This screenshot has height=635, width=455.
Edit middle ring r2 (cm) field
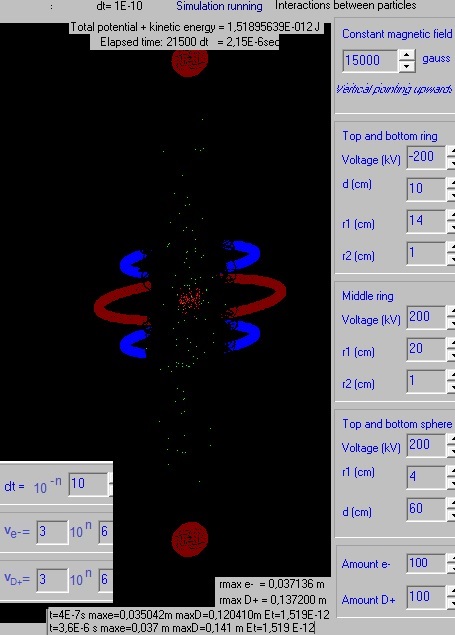coord(426,381)
